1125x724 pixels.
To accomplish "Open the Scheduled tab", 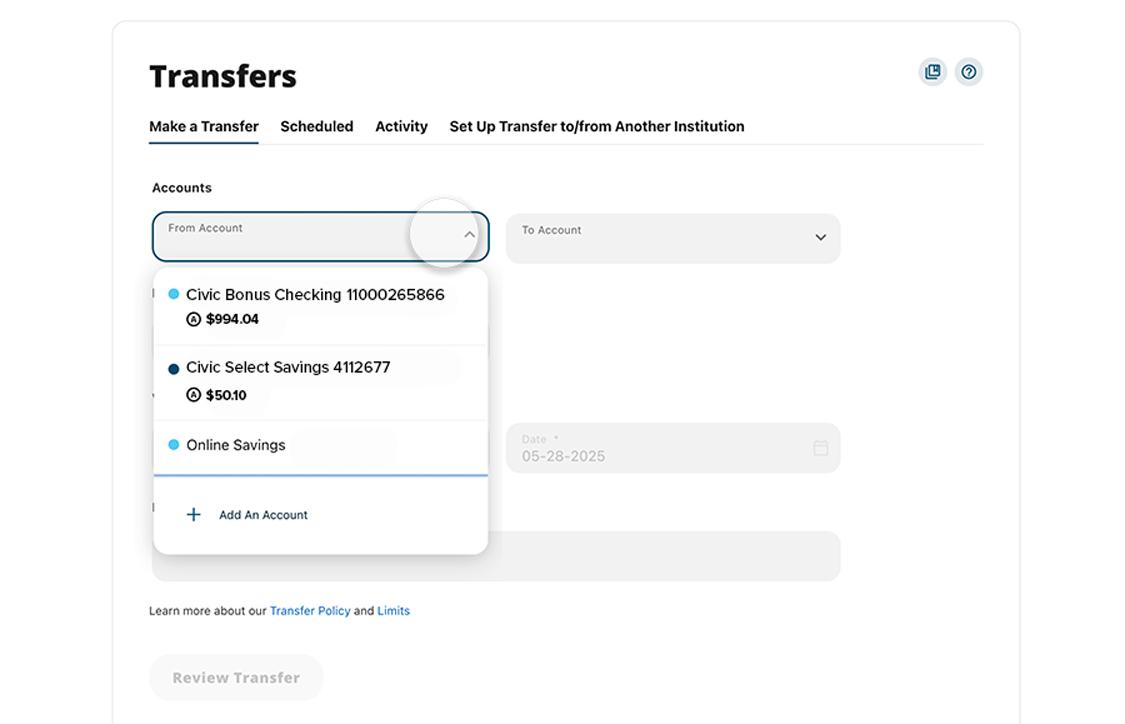I will coord(316,126).
